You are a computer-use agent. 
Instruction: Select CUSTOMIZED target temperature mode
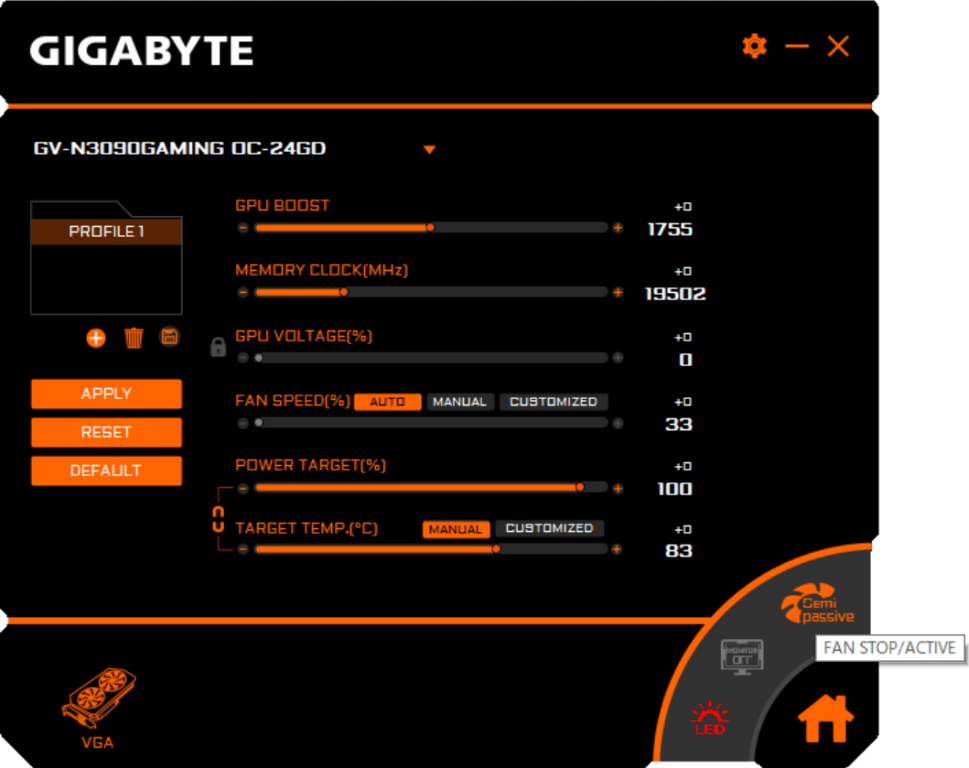549,529
